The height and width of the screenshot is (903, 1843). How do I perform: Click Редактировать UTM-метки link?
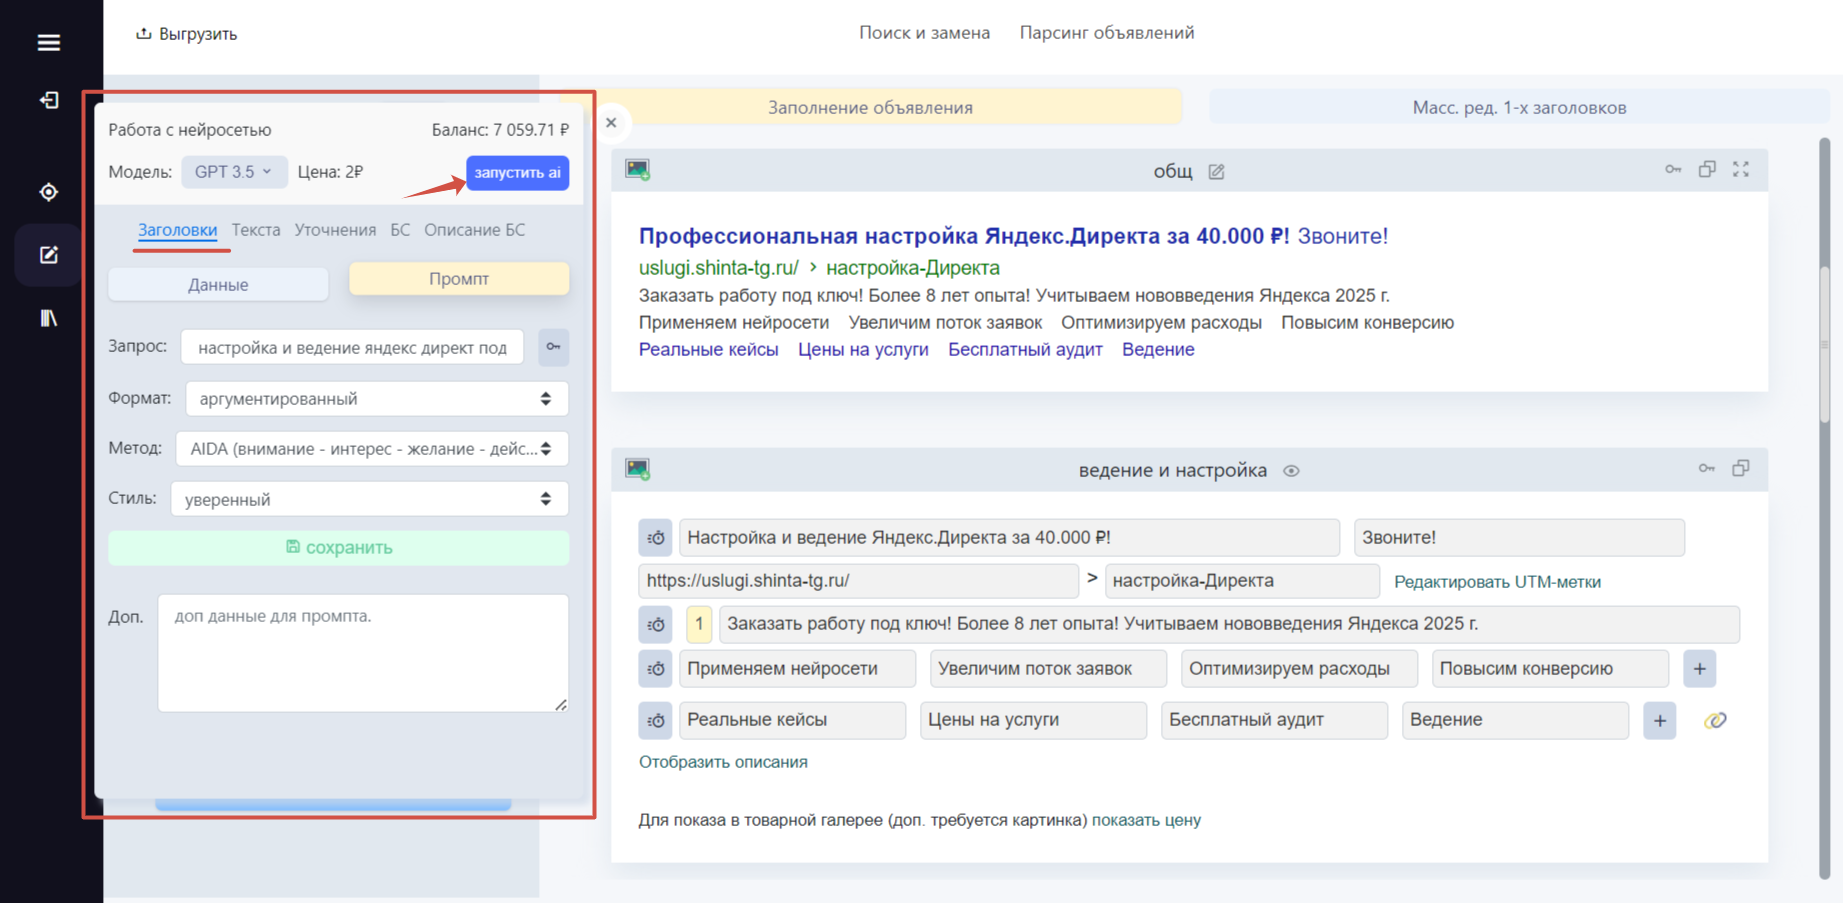[x=1497, y=582]
